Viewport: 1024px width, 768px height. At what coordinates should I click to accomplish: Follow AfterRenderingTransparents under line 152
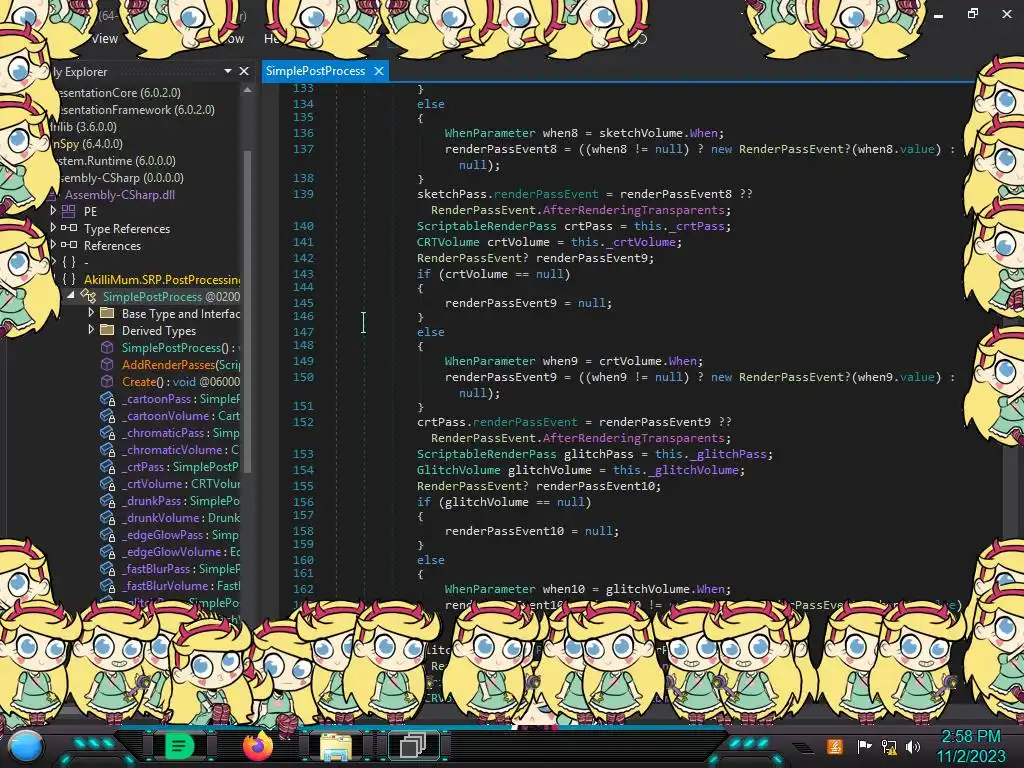(x=633, y=438)
